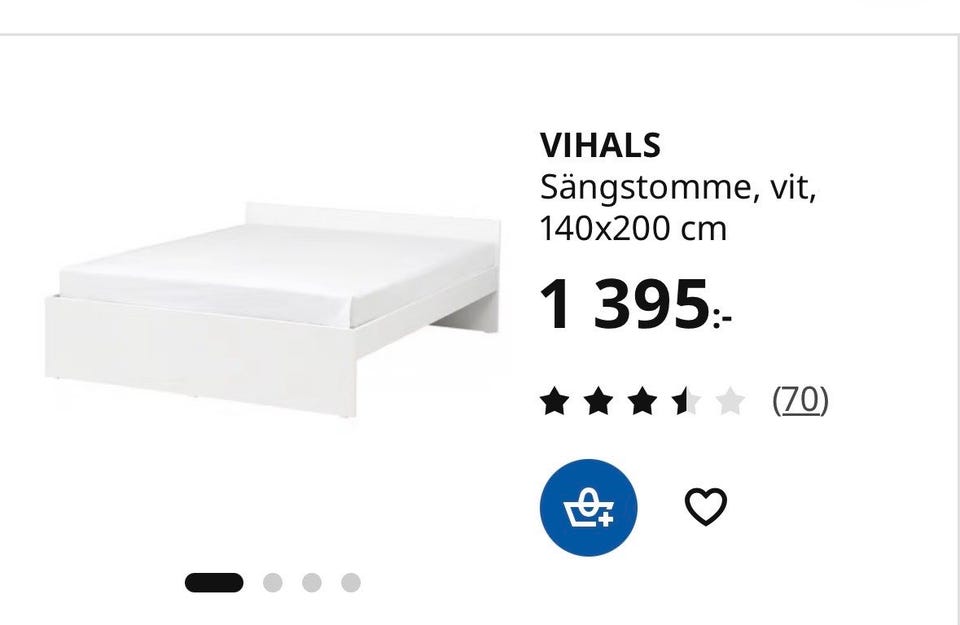The width and height of the screenshot is (960, 625).
Task: Switch to the second image carousel dot
Action: point(272,583)
